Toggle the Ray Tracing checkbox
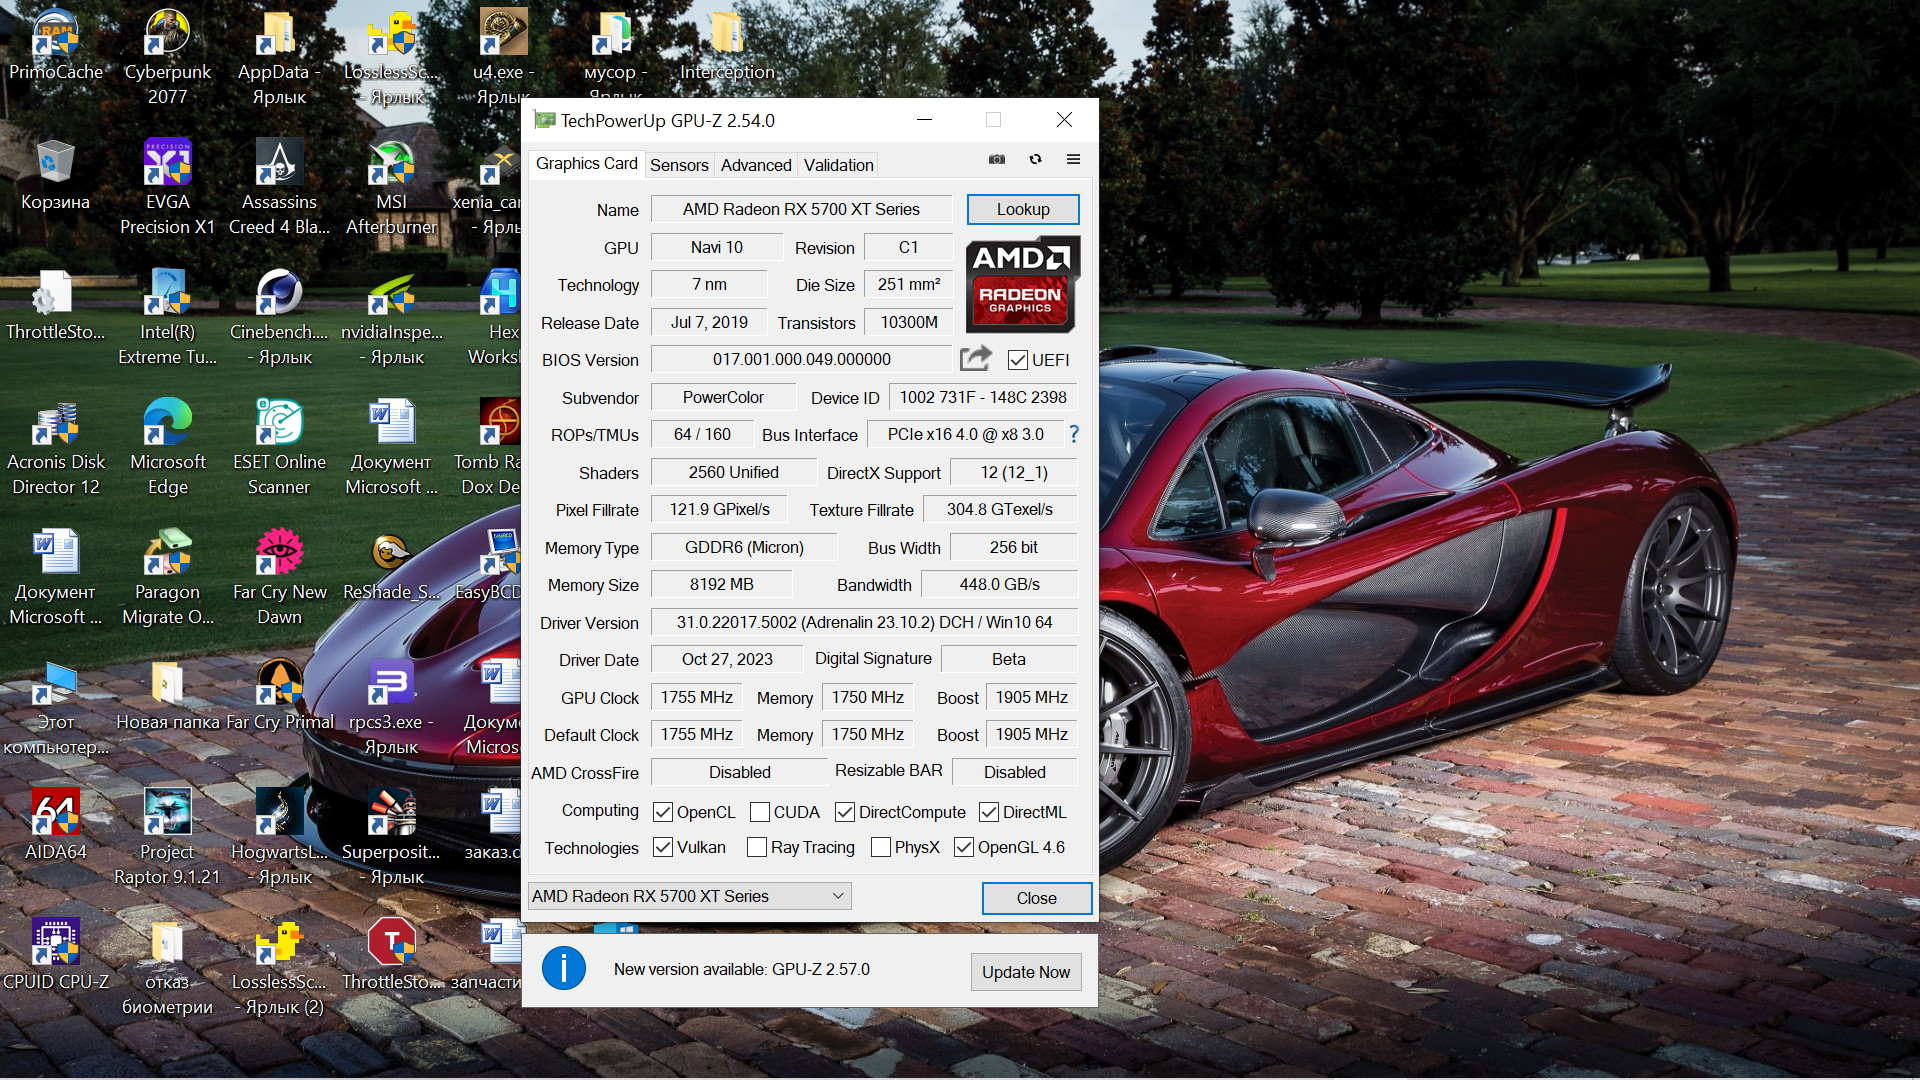Viewport: 1920px width, 1080px height. [x=757, y=848]
